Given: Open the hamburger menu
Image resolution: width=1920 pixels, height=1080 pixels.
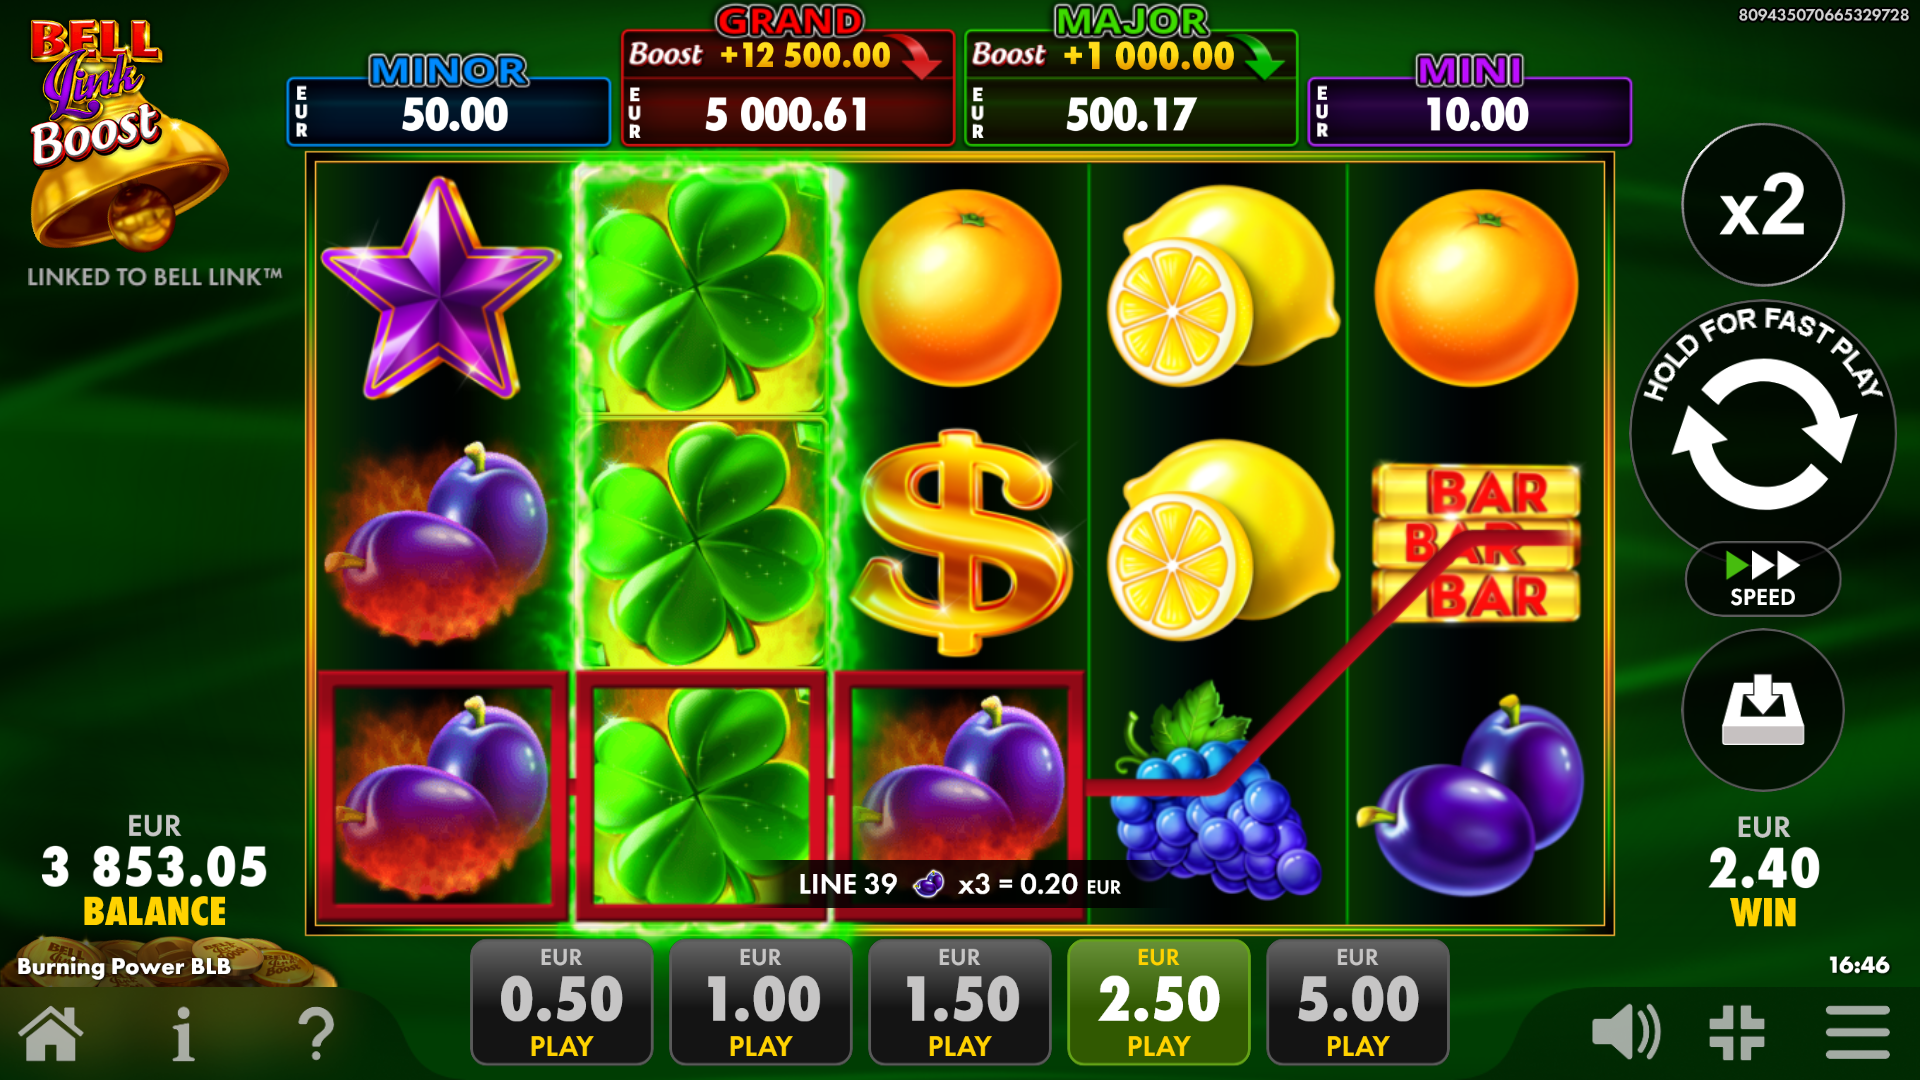Looking at the screenshot, I should click(1857, 1032).
